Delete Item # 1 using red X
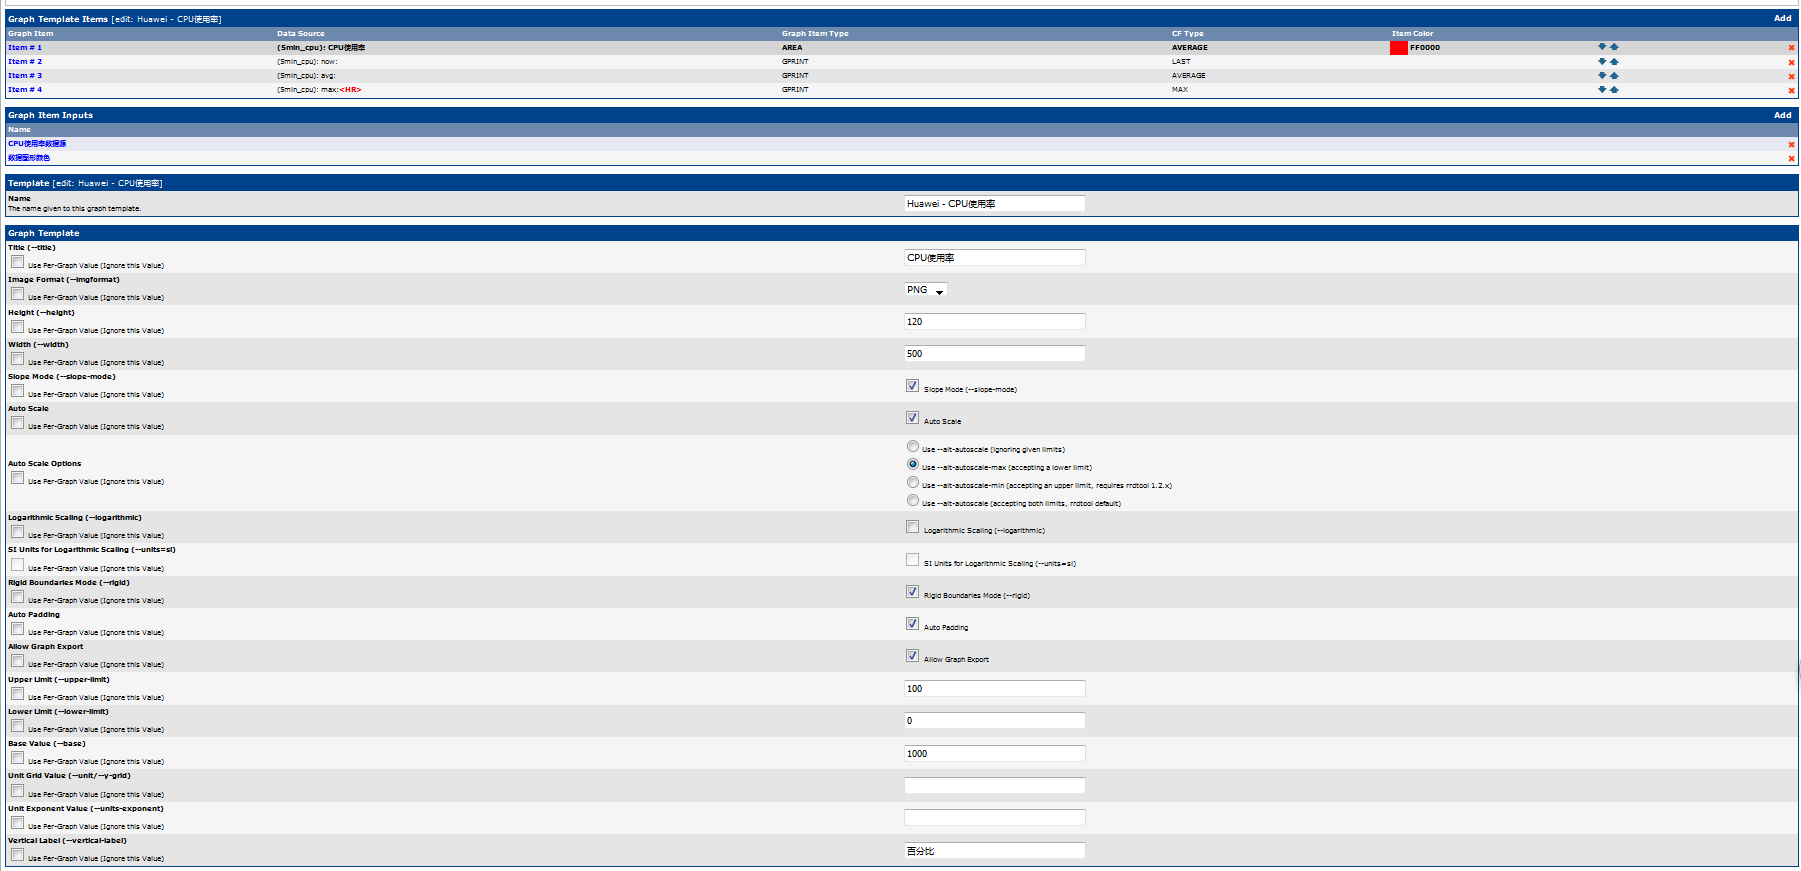 tap(1791, 48)
